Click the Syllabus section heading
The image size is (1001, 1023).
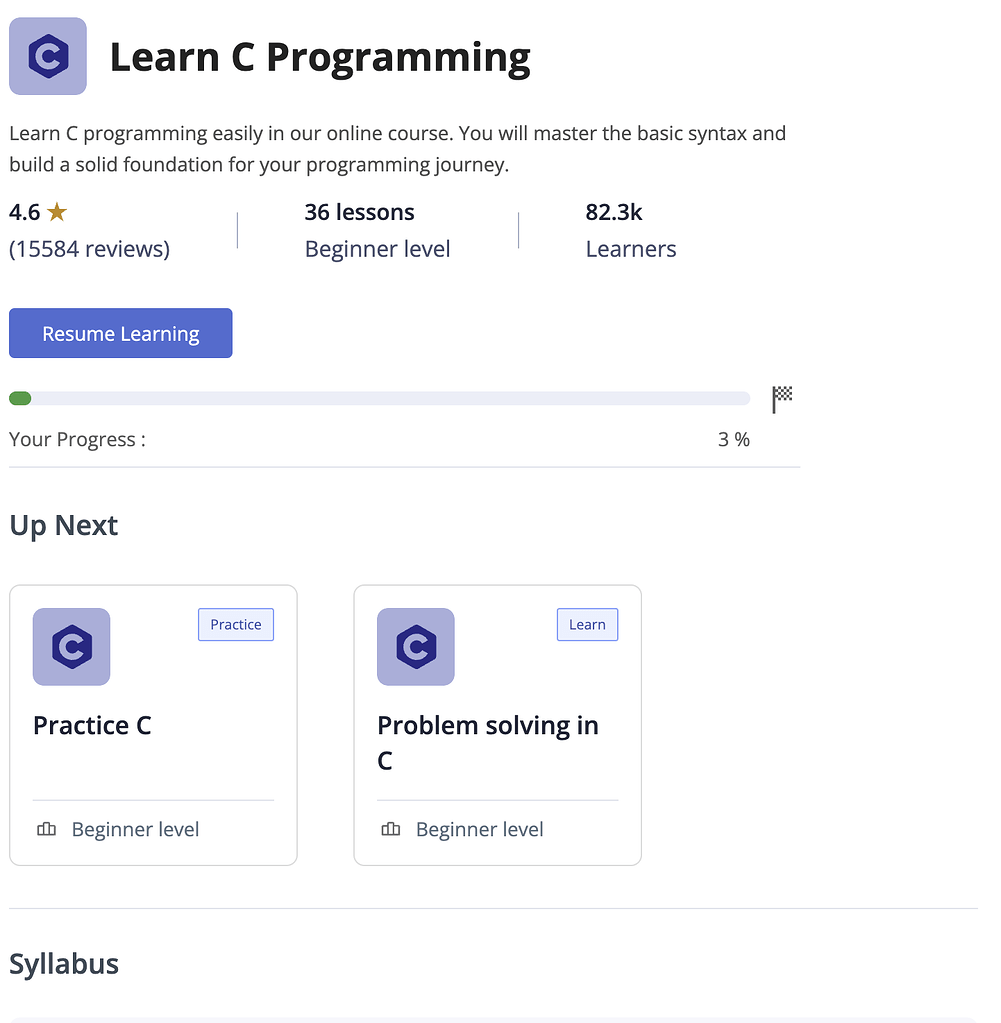coord(63,964)
